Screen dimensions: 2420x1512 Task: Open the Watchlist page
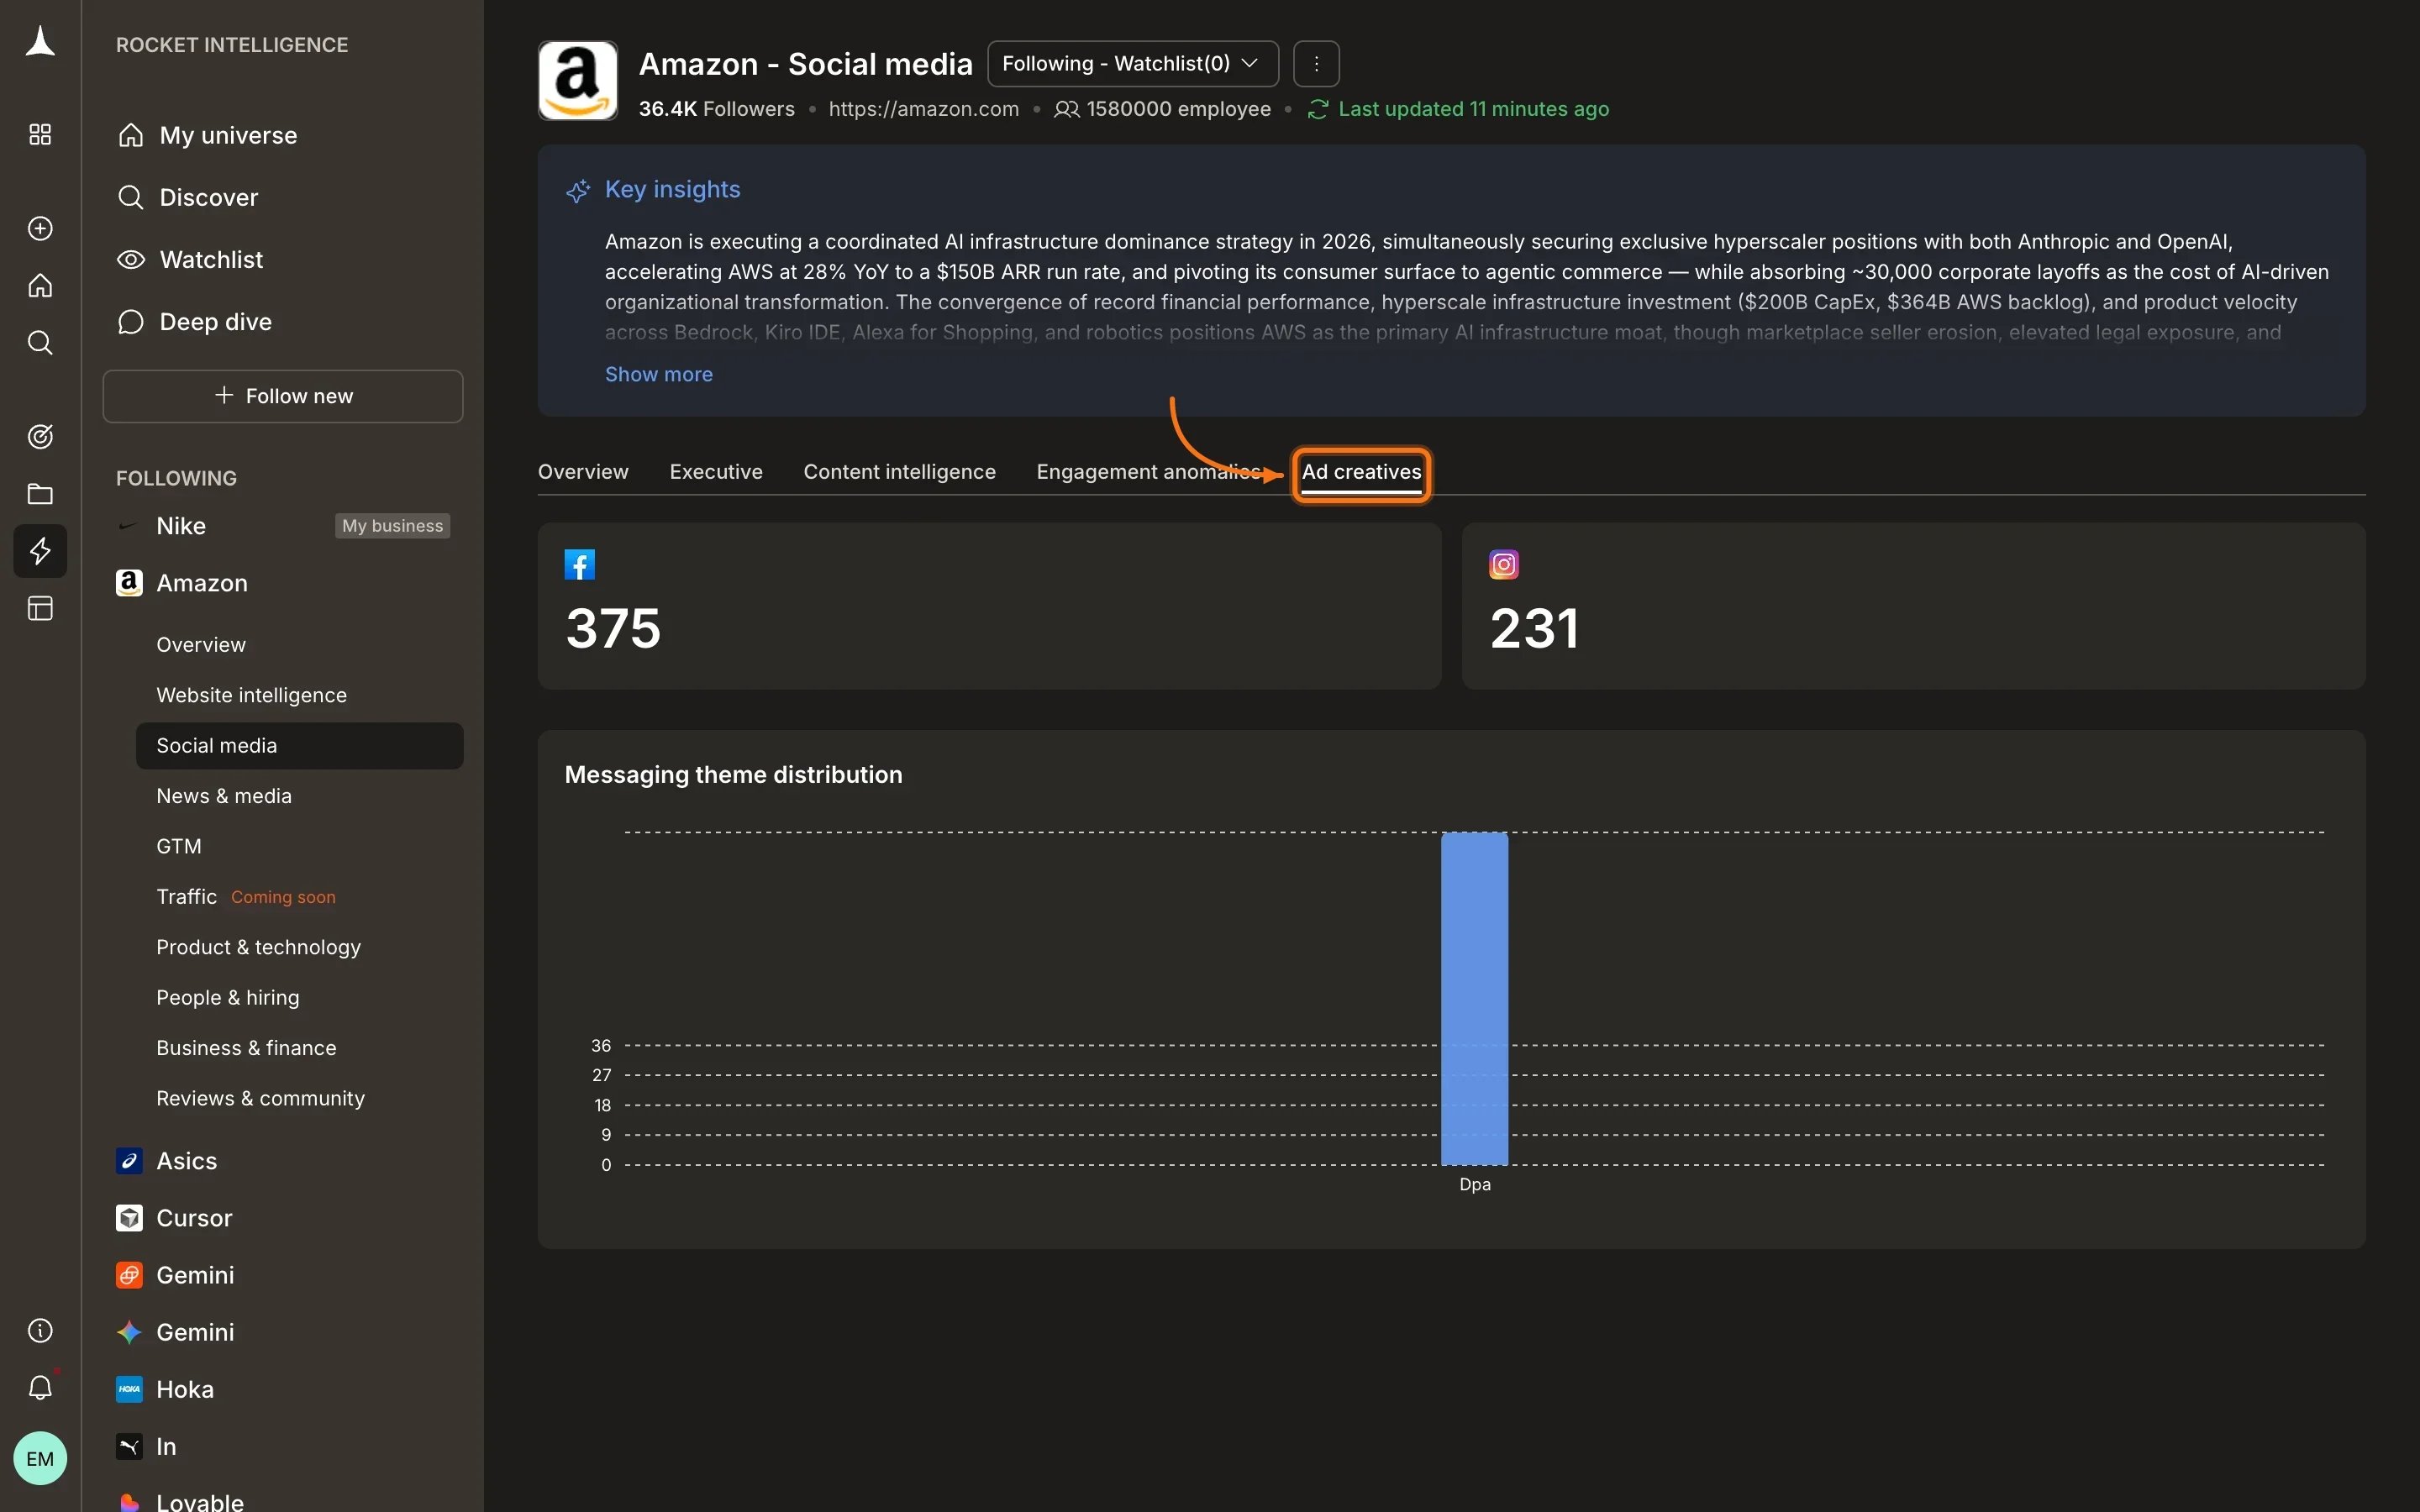[x=211, y=260]
